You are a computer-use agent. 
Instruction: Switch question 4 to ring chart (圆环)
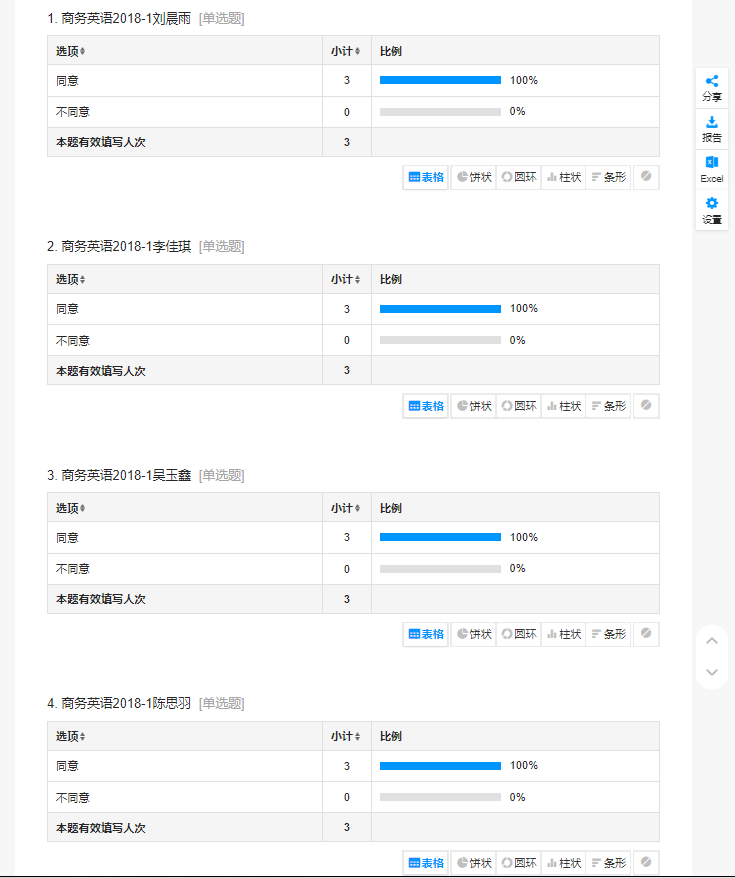click(x=519, y=863)
